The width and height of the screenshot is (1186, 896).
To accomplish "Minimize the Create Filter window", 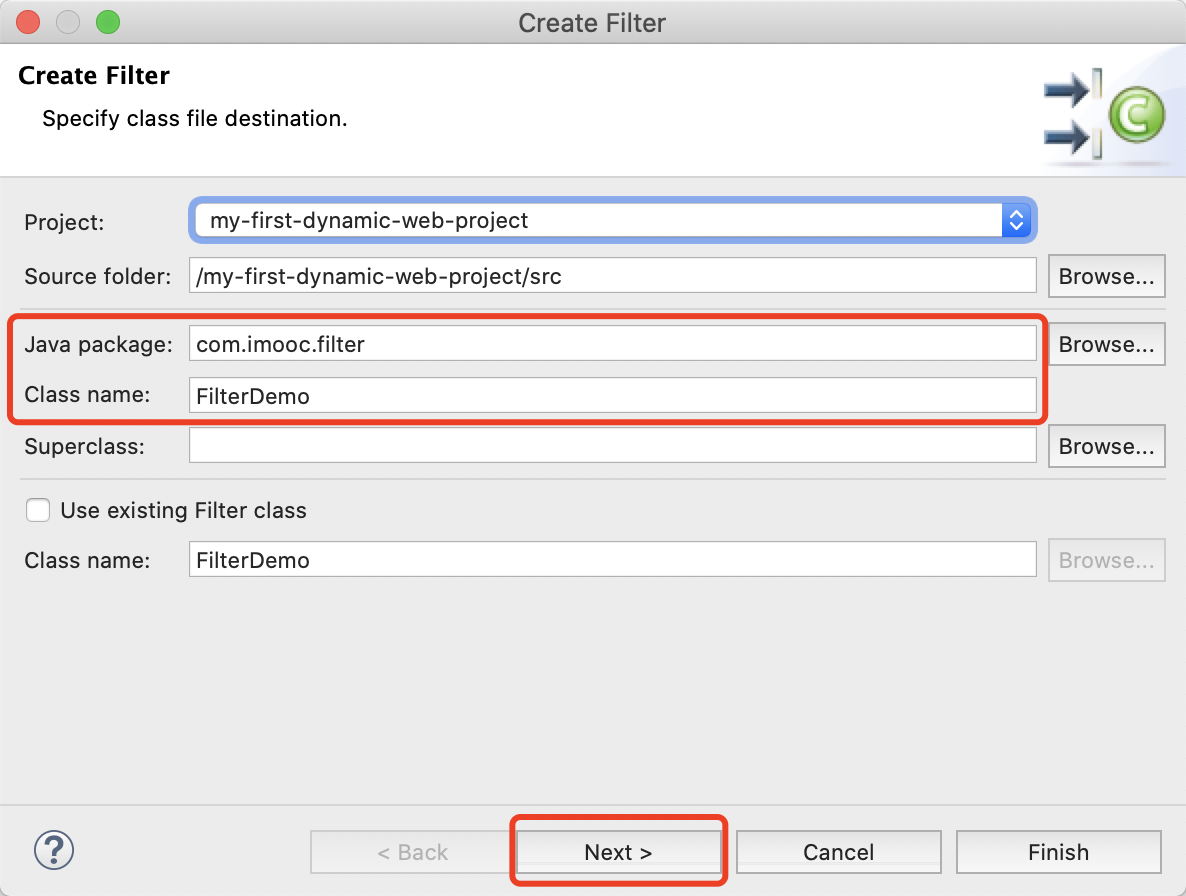I will [67, 21].
